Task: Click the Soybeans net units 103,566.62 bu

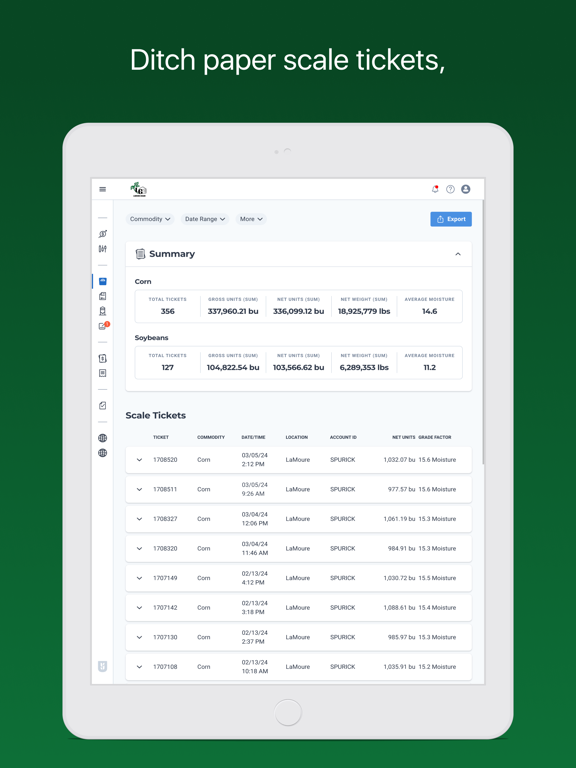Action: 298,367
